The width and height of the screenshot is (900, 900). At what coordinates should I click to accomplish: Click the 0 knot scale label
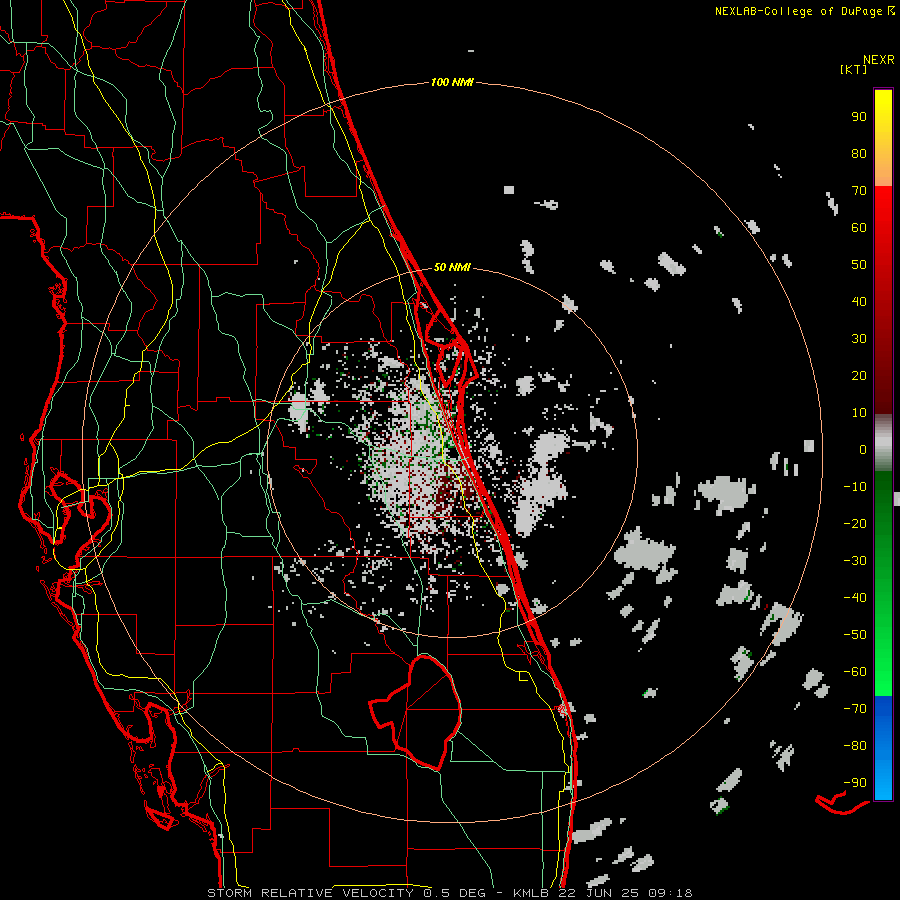(863, 450)
